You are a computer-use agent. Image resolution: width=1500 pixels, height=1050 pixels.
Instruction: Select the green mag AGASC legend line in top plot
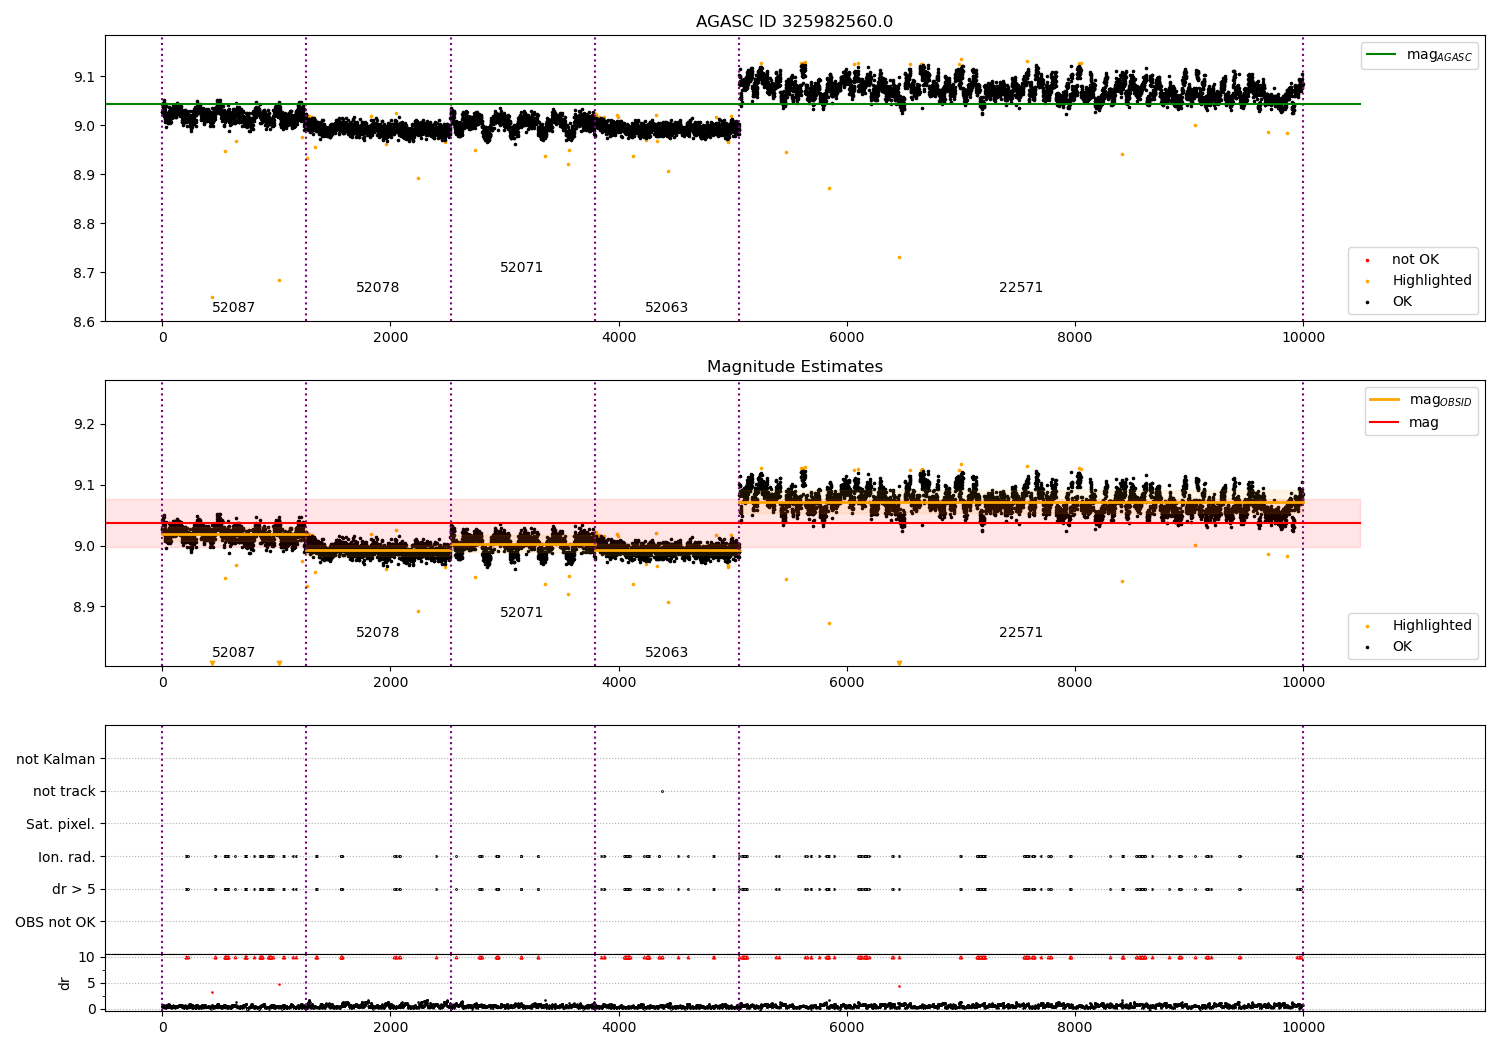pyautogui.click(x=1381, y=55)
